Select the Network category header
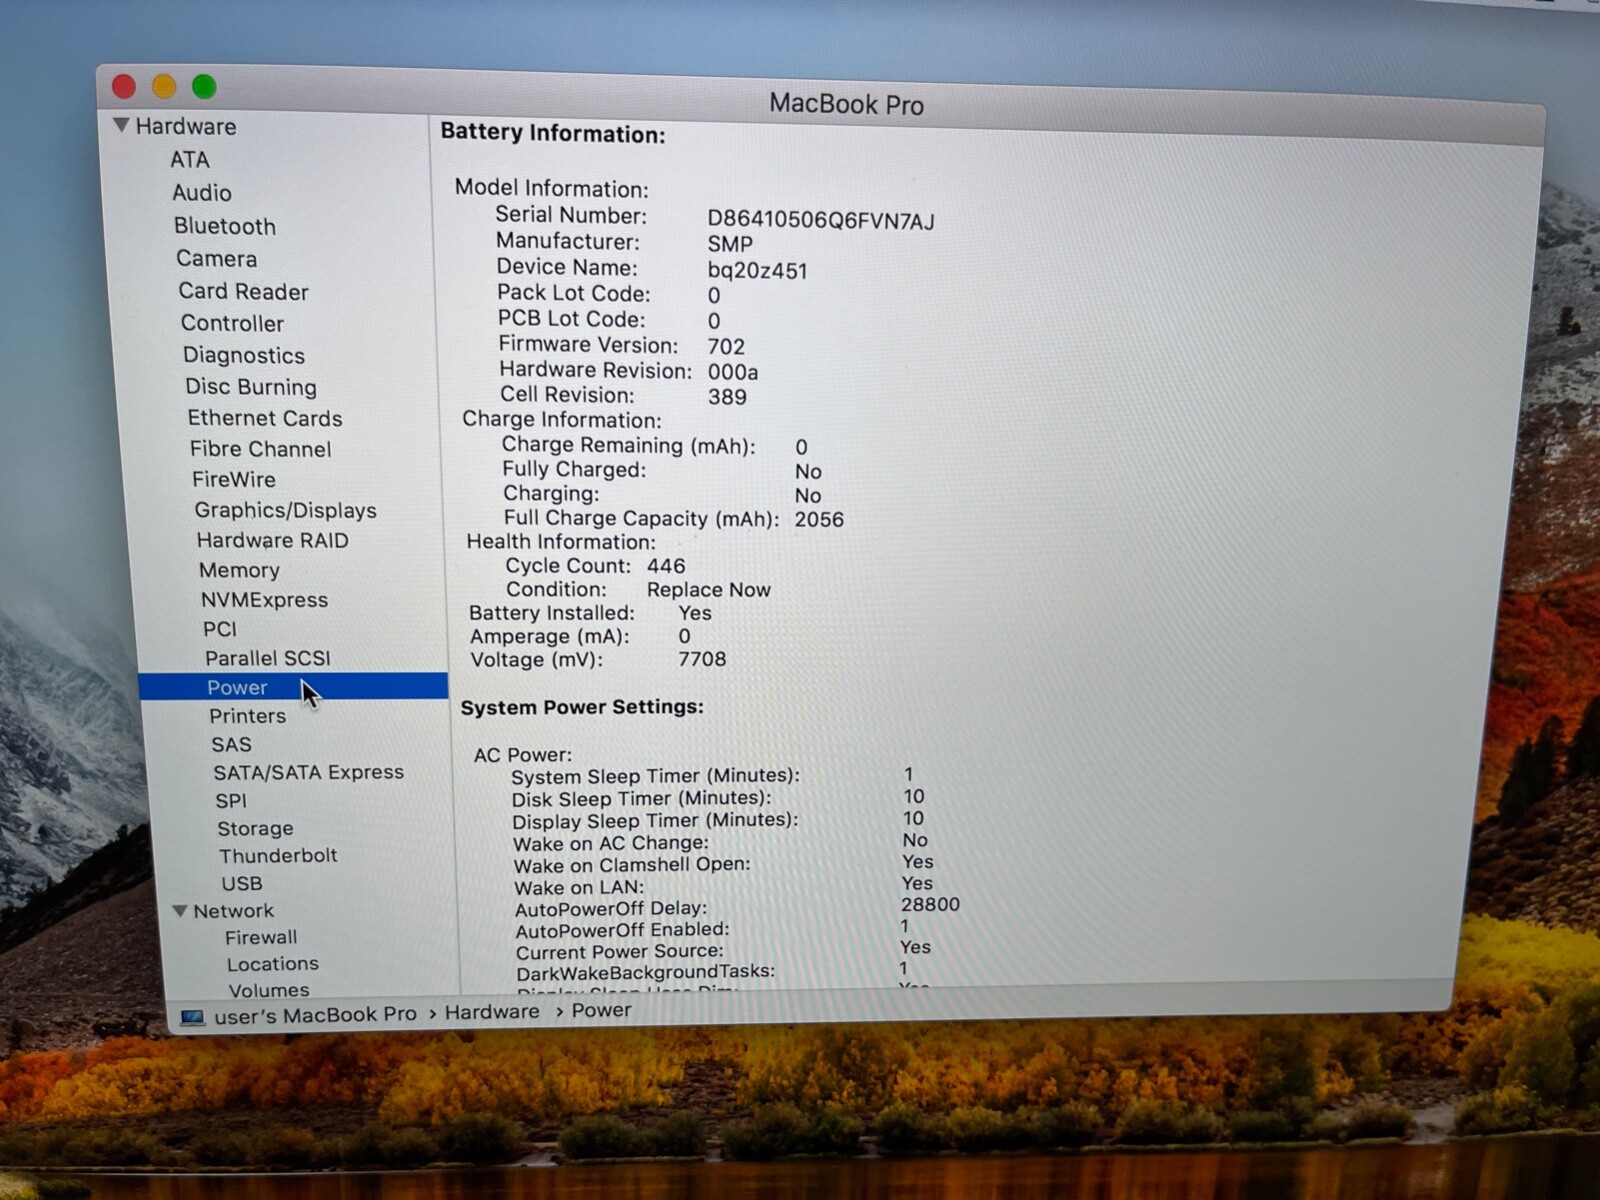Screen dimensions: 1600x1200 pyautogui.click(x=234, y=911)
